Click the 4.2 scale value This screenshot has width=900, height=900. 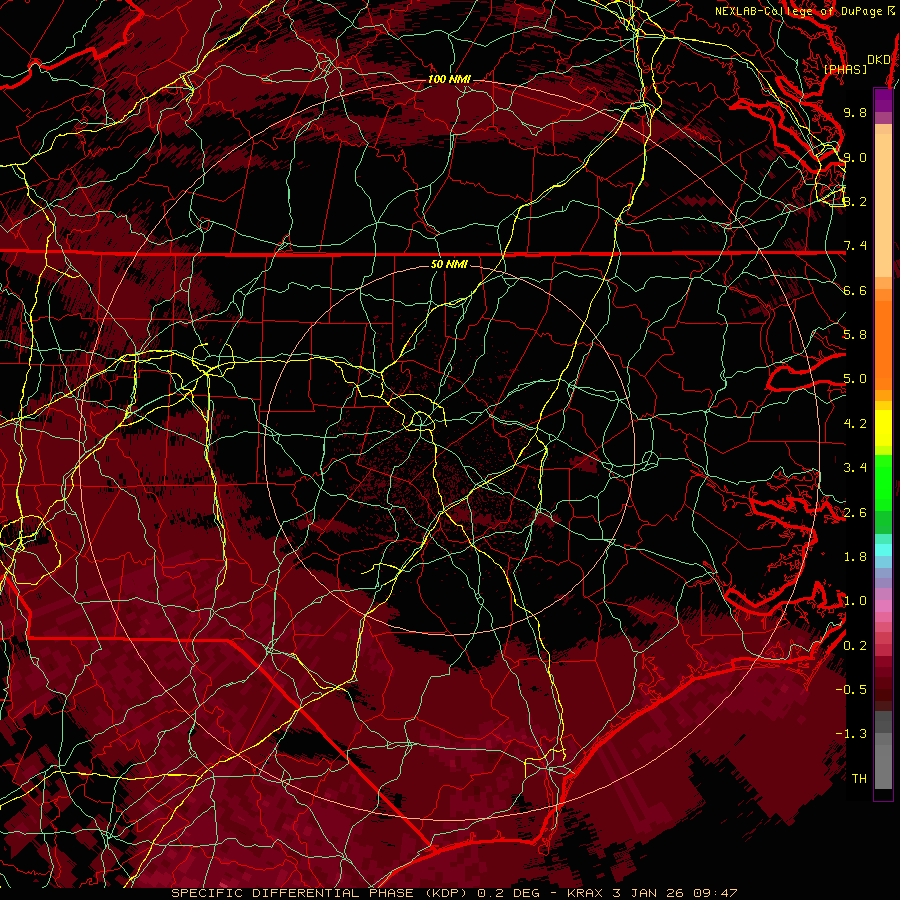tap(855, 424)
